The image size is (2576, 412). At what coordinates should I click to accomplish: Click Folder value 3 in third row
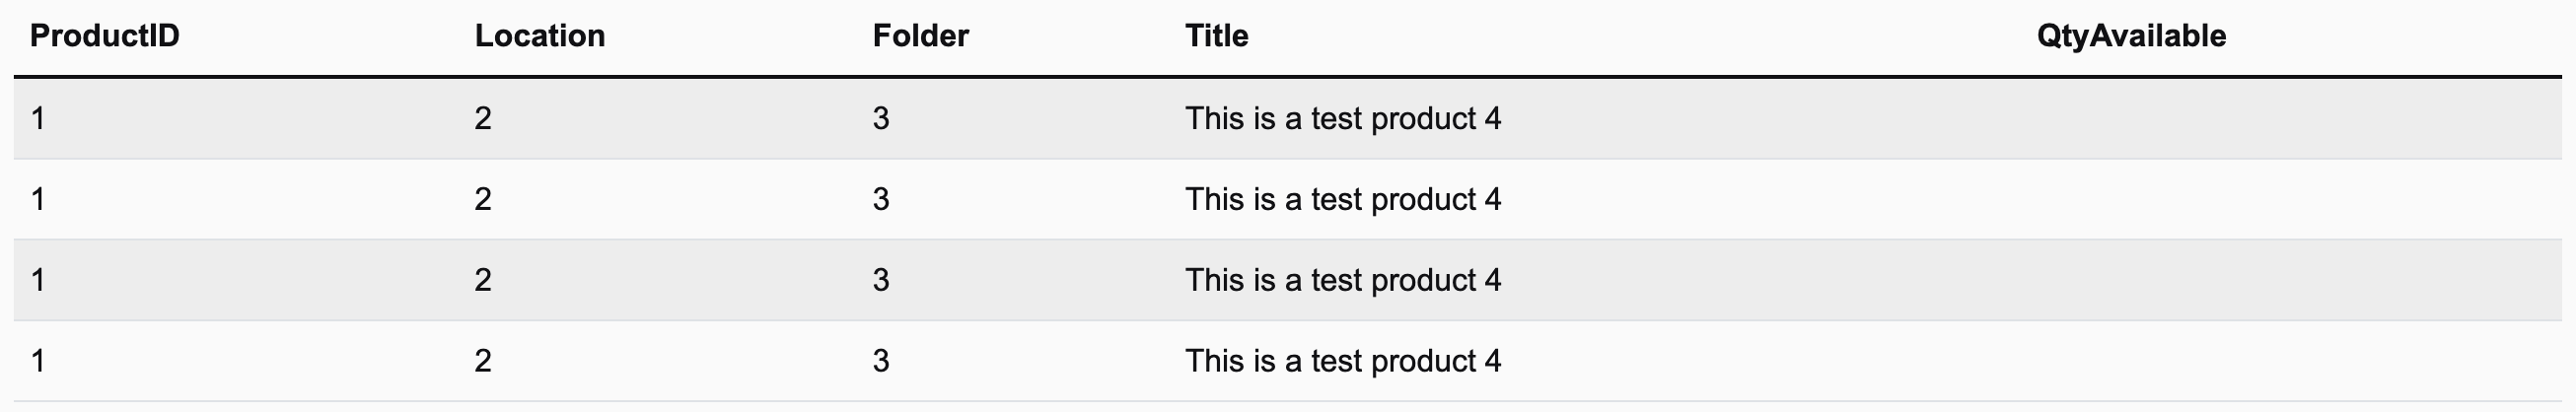click(881, 280)
